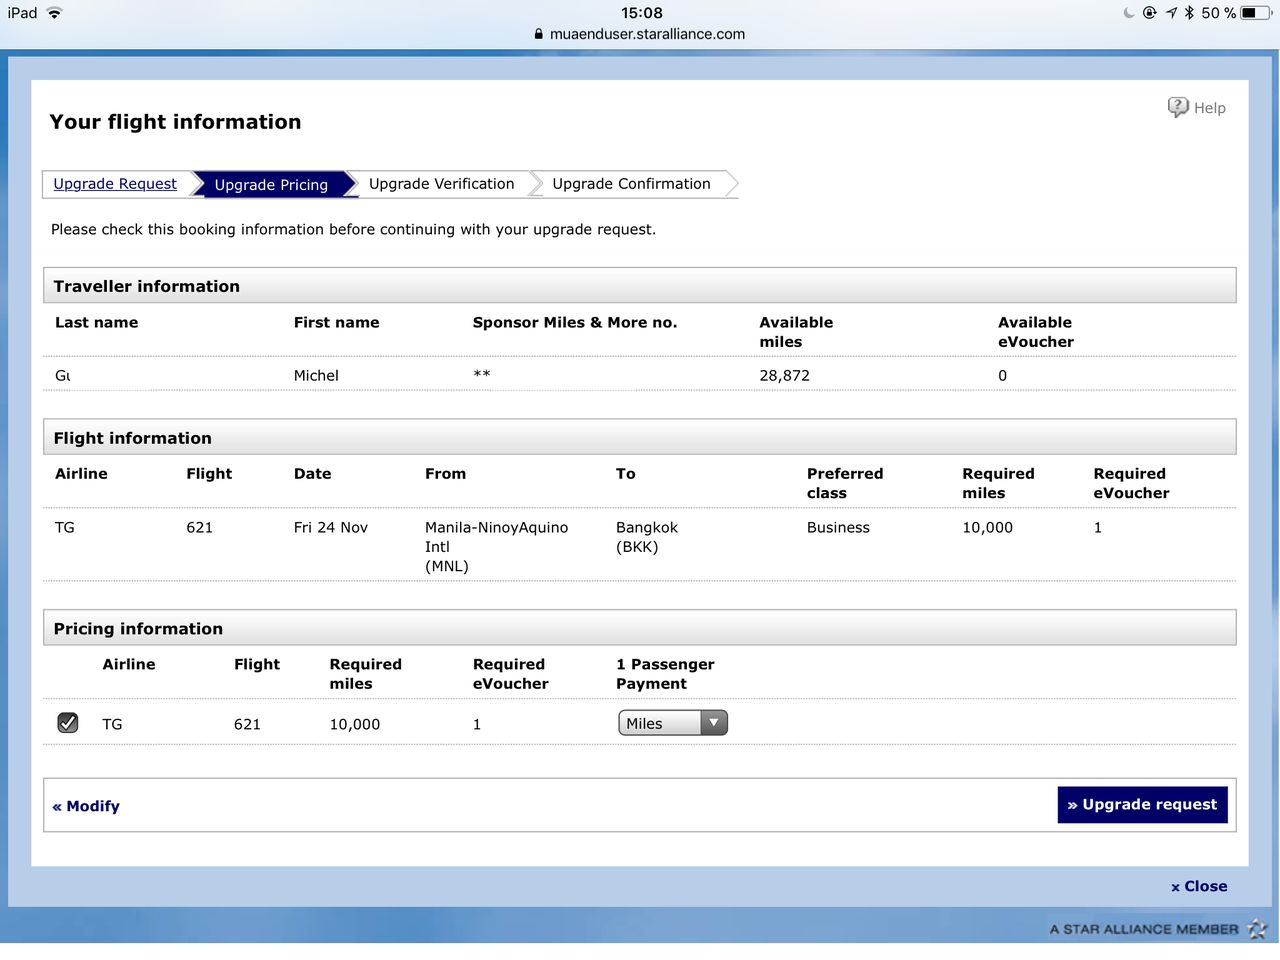Click the Star Alliance logo icon
This screenshot has height=960, width=1280.
point(1257,929)
